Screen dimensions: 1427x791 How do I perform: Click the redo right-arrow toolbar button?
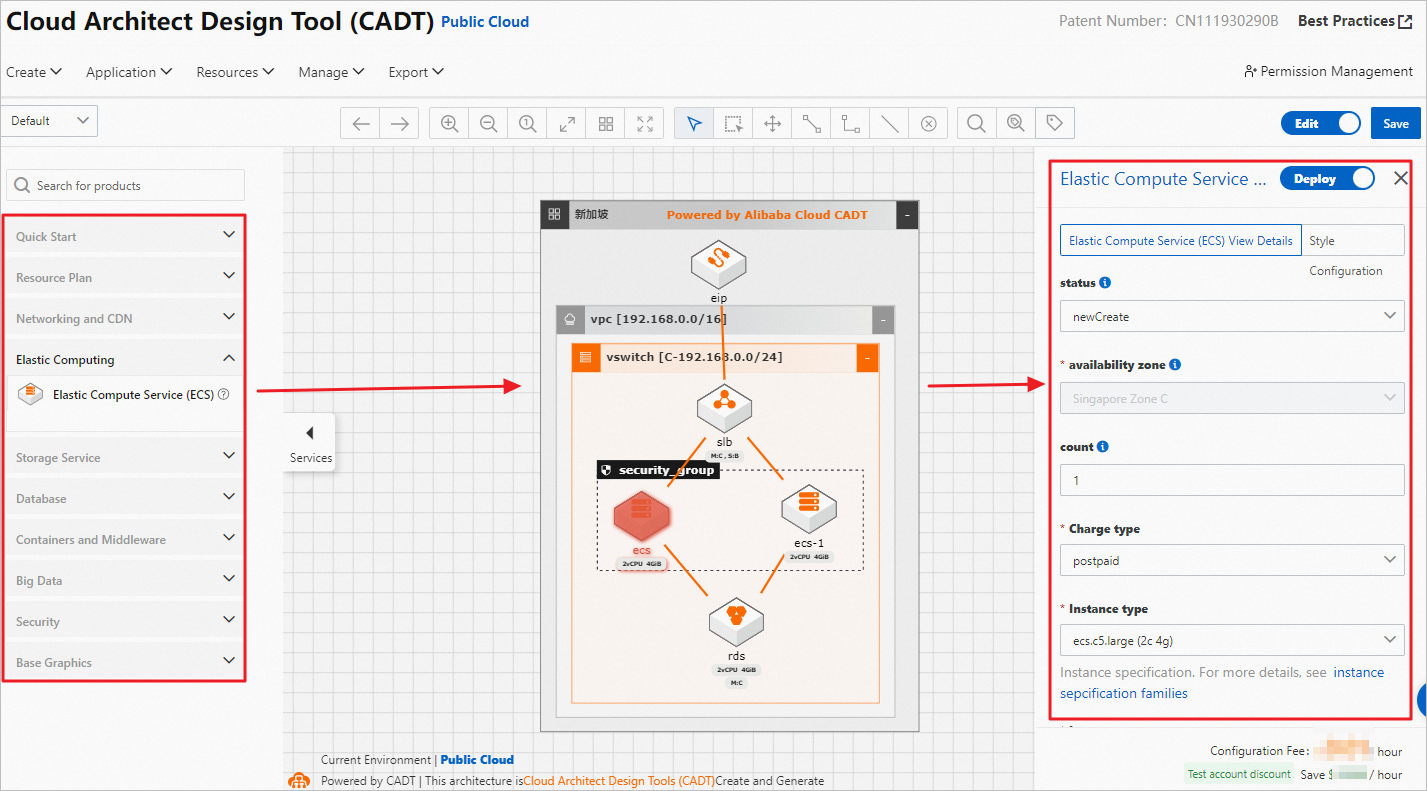(x=399, y=124)
